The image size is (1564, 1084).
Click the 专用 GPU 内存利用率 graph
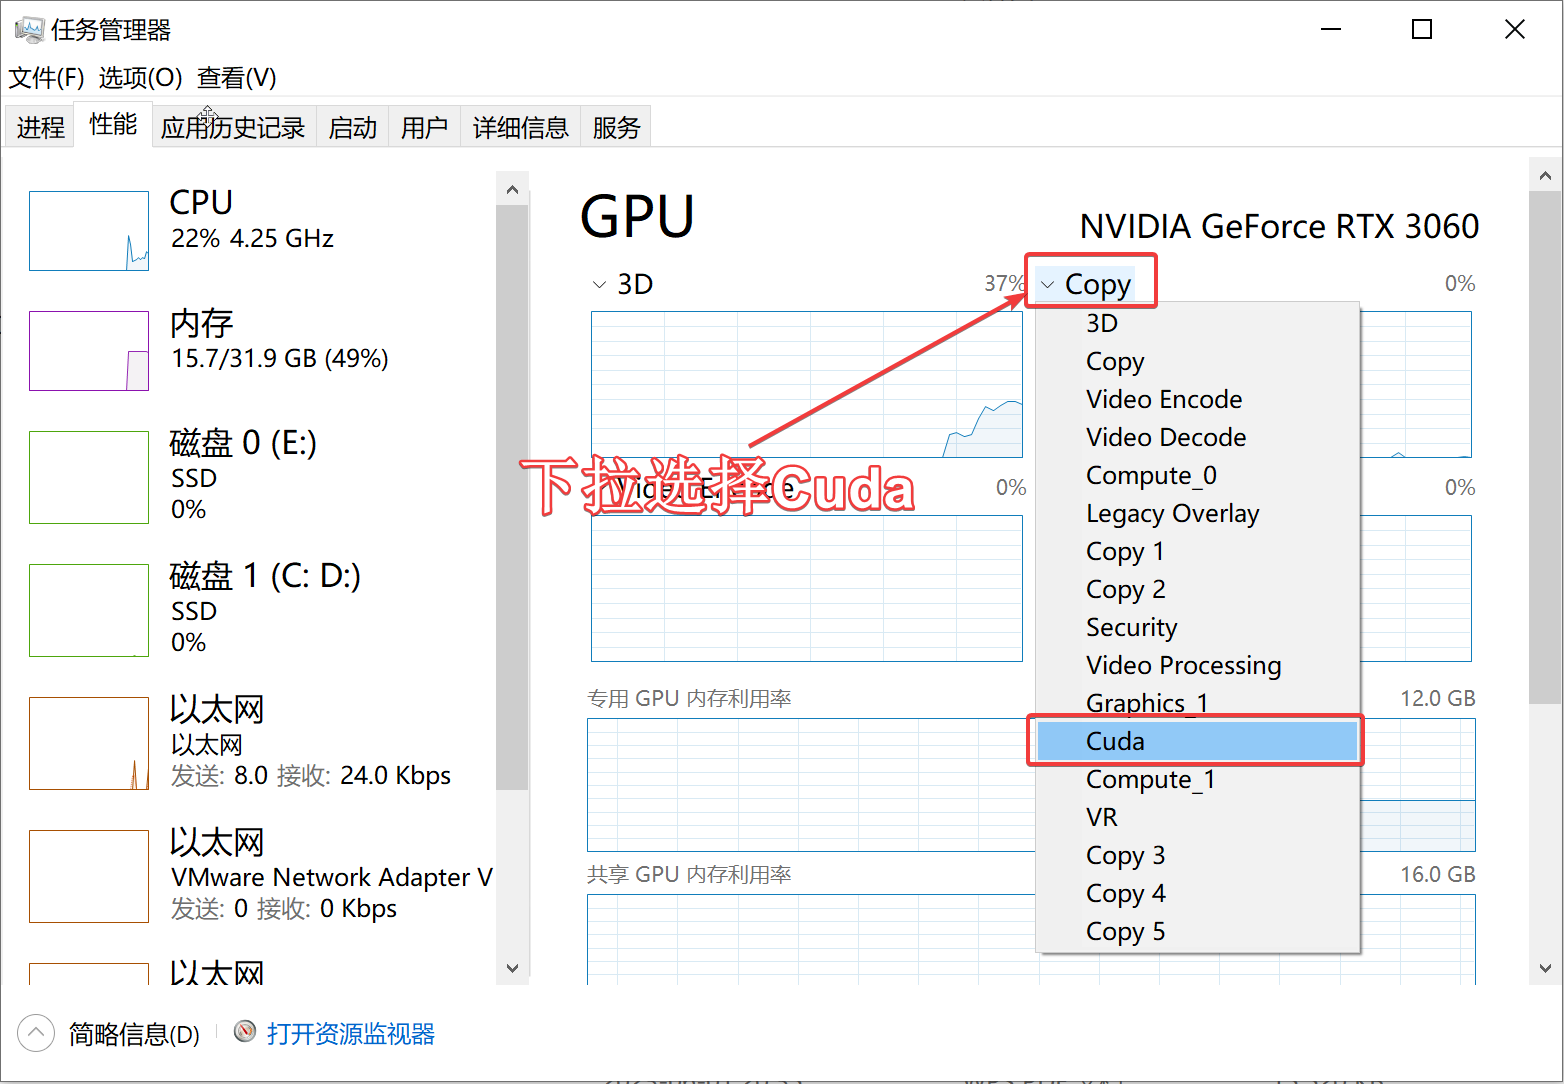[x=1031, y=784]
